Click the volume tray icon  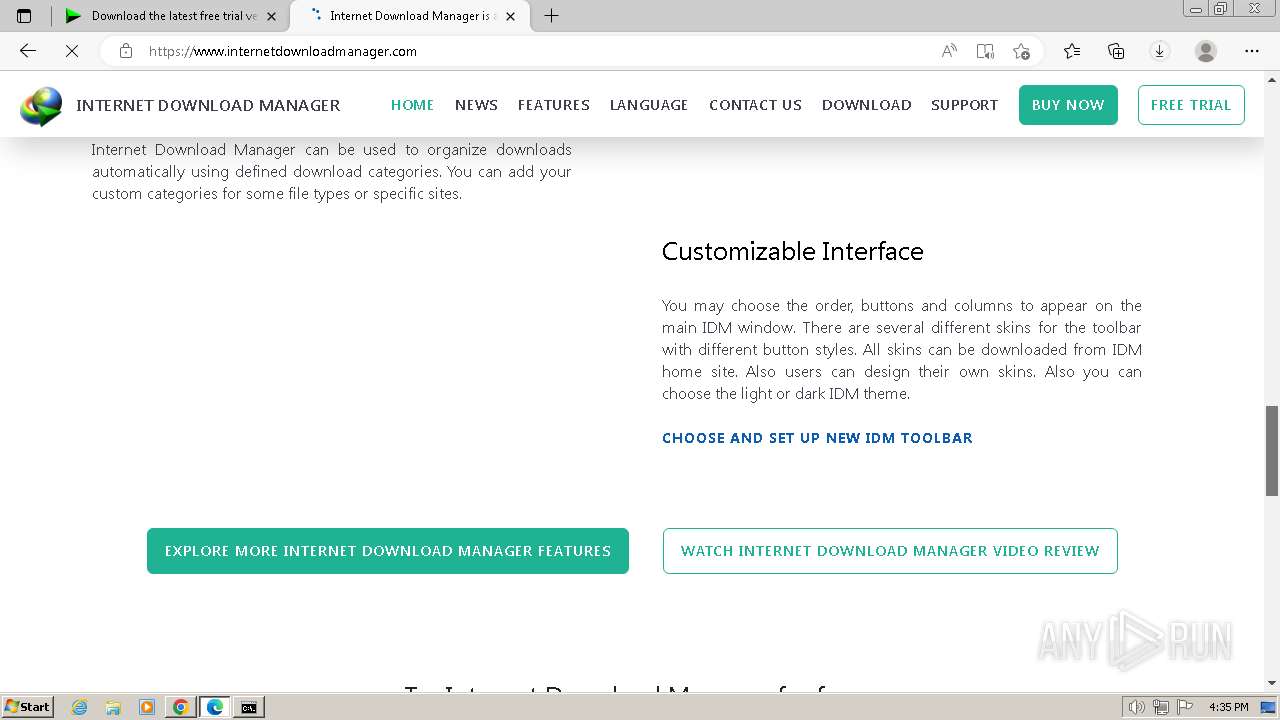tap(1137, 707)
